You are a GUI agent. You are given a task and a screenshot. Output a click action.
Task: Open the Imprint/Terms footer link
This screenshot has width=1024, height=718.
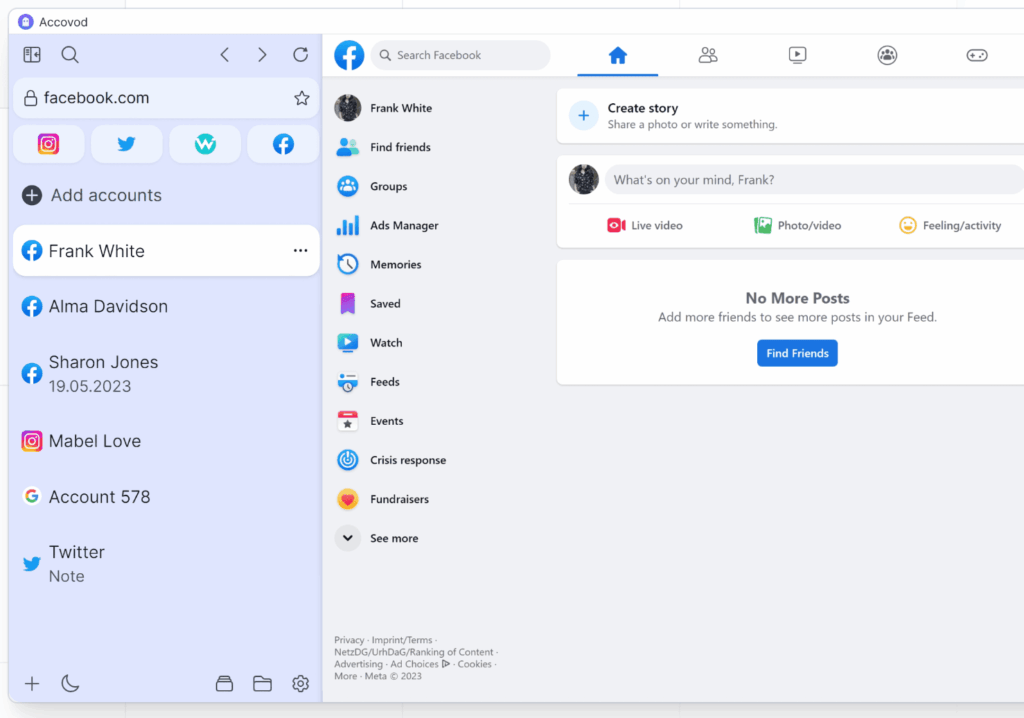(x=402, y=640)
